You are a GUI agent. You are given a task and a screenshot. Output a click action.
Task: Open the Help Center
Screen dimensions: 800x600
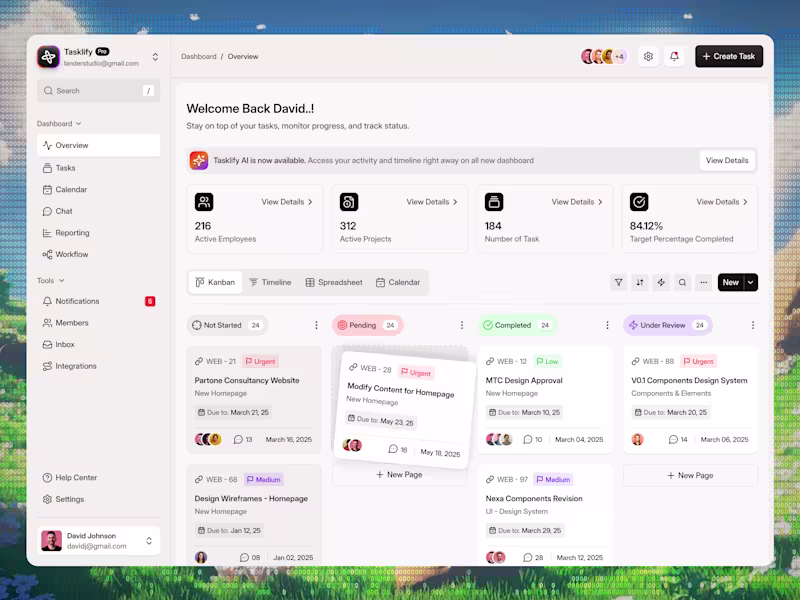pos(98,478)
